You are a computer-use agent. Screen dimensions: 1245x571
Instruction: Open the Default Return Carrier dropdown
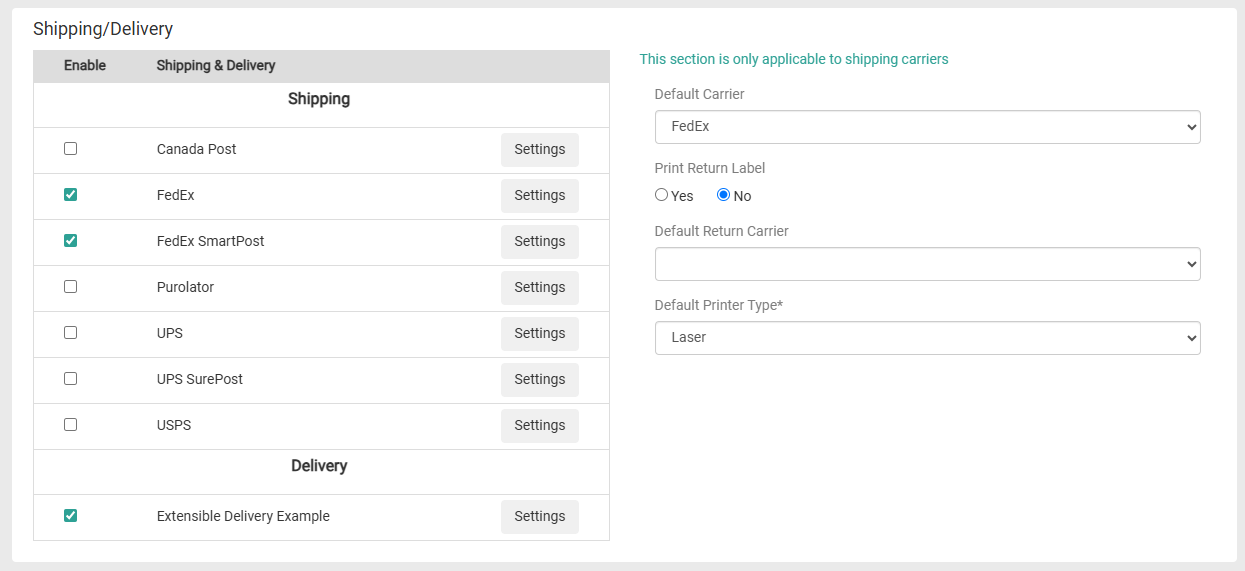928,264
